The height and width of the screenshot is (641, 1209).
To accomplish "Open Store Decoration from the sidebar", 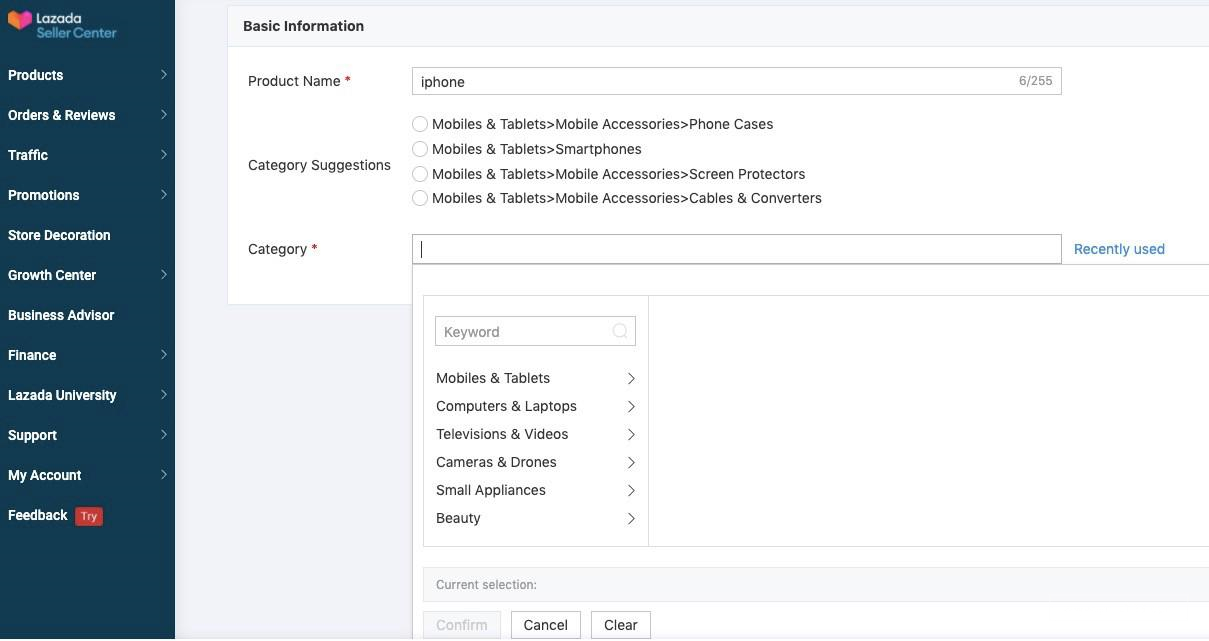I will tap(59, 235).
